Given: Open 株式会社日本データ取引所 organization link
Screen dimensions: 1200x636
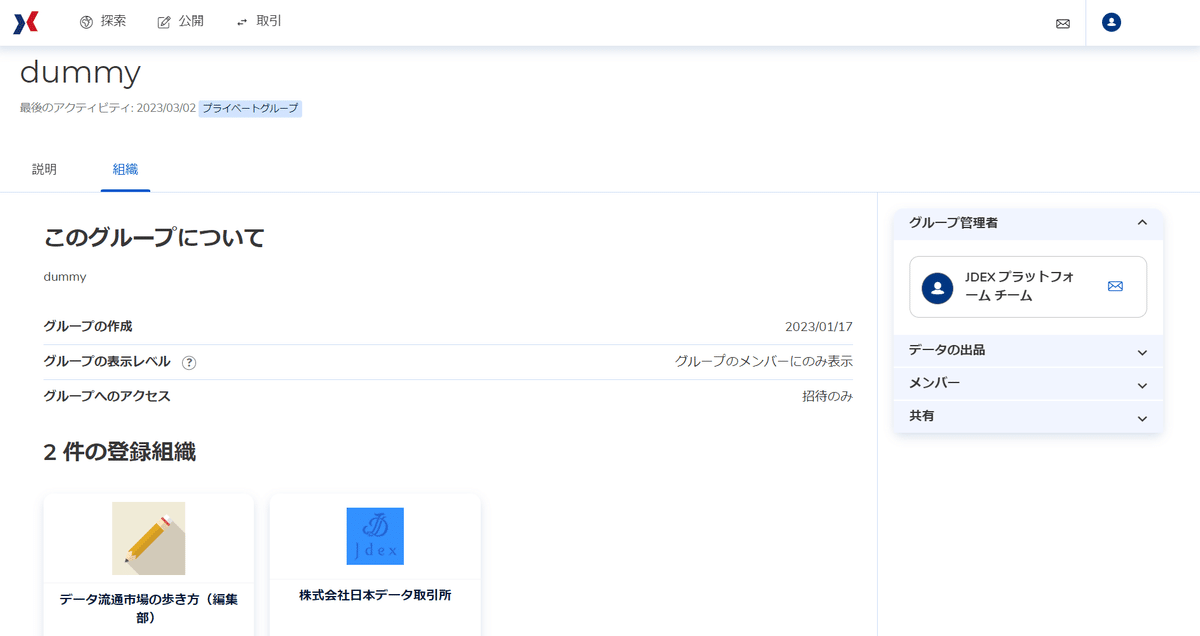Looking at the screenshot, I should click(x=375, y=595).
